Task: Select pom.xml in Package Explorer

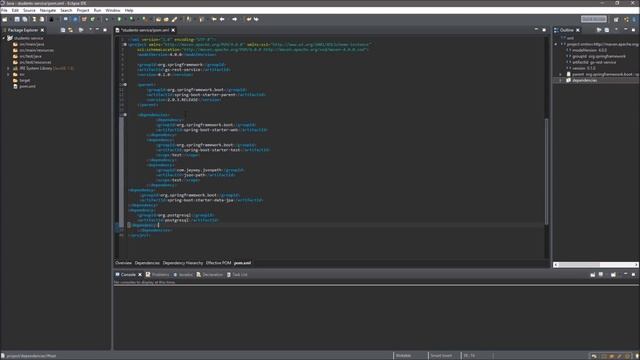Action: 27,87
